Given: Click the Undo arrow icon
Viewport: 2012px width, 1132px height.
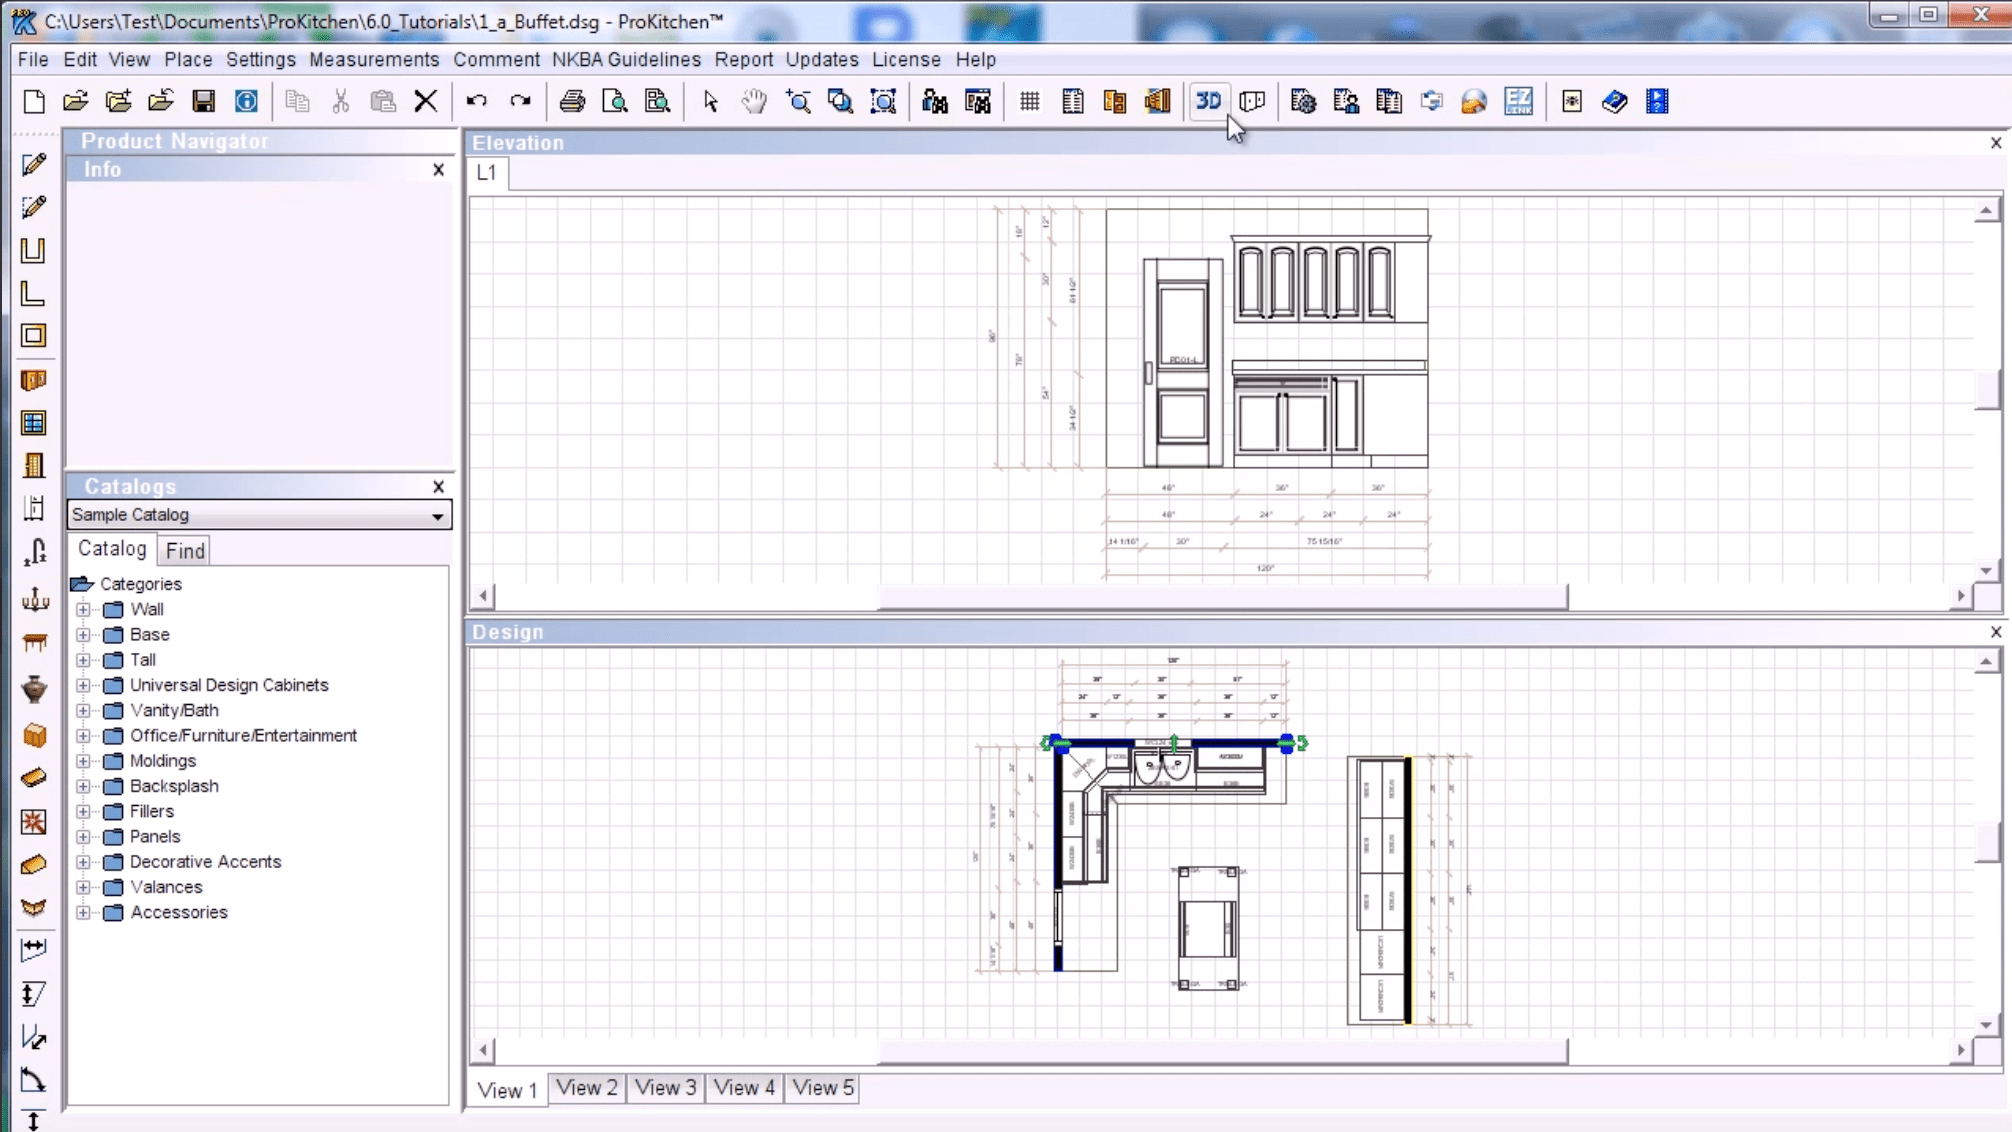Looking at the screenshot, I should tap(477, 101).
